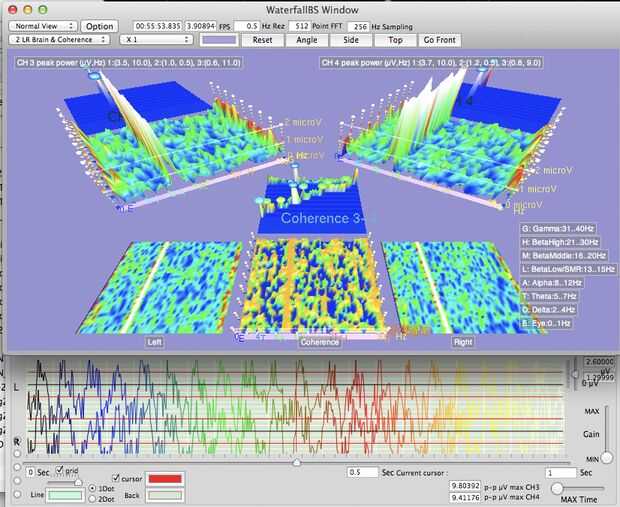Toggle the cursor checkbox

point(116,478)
